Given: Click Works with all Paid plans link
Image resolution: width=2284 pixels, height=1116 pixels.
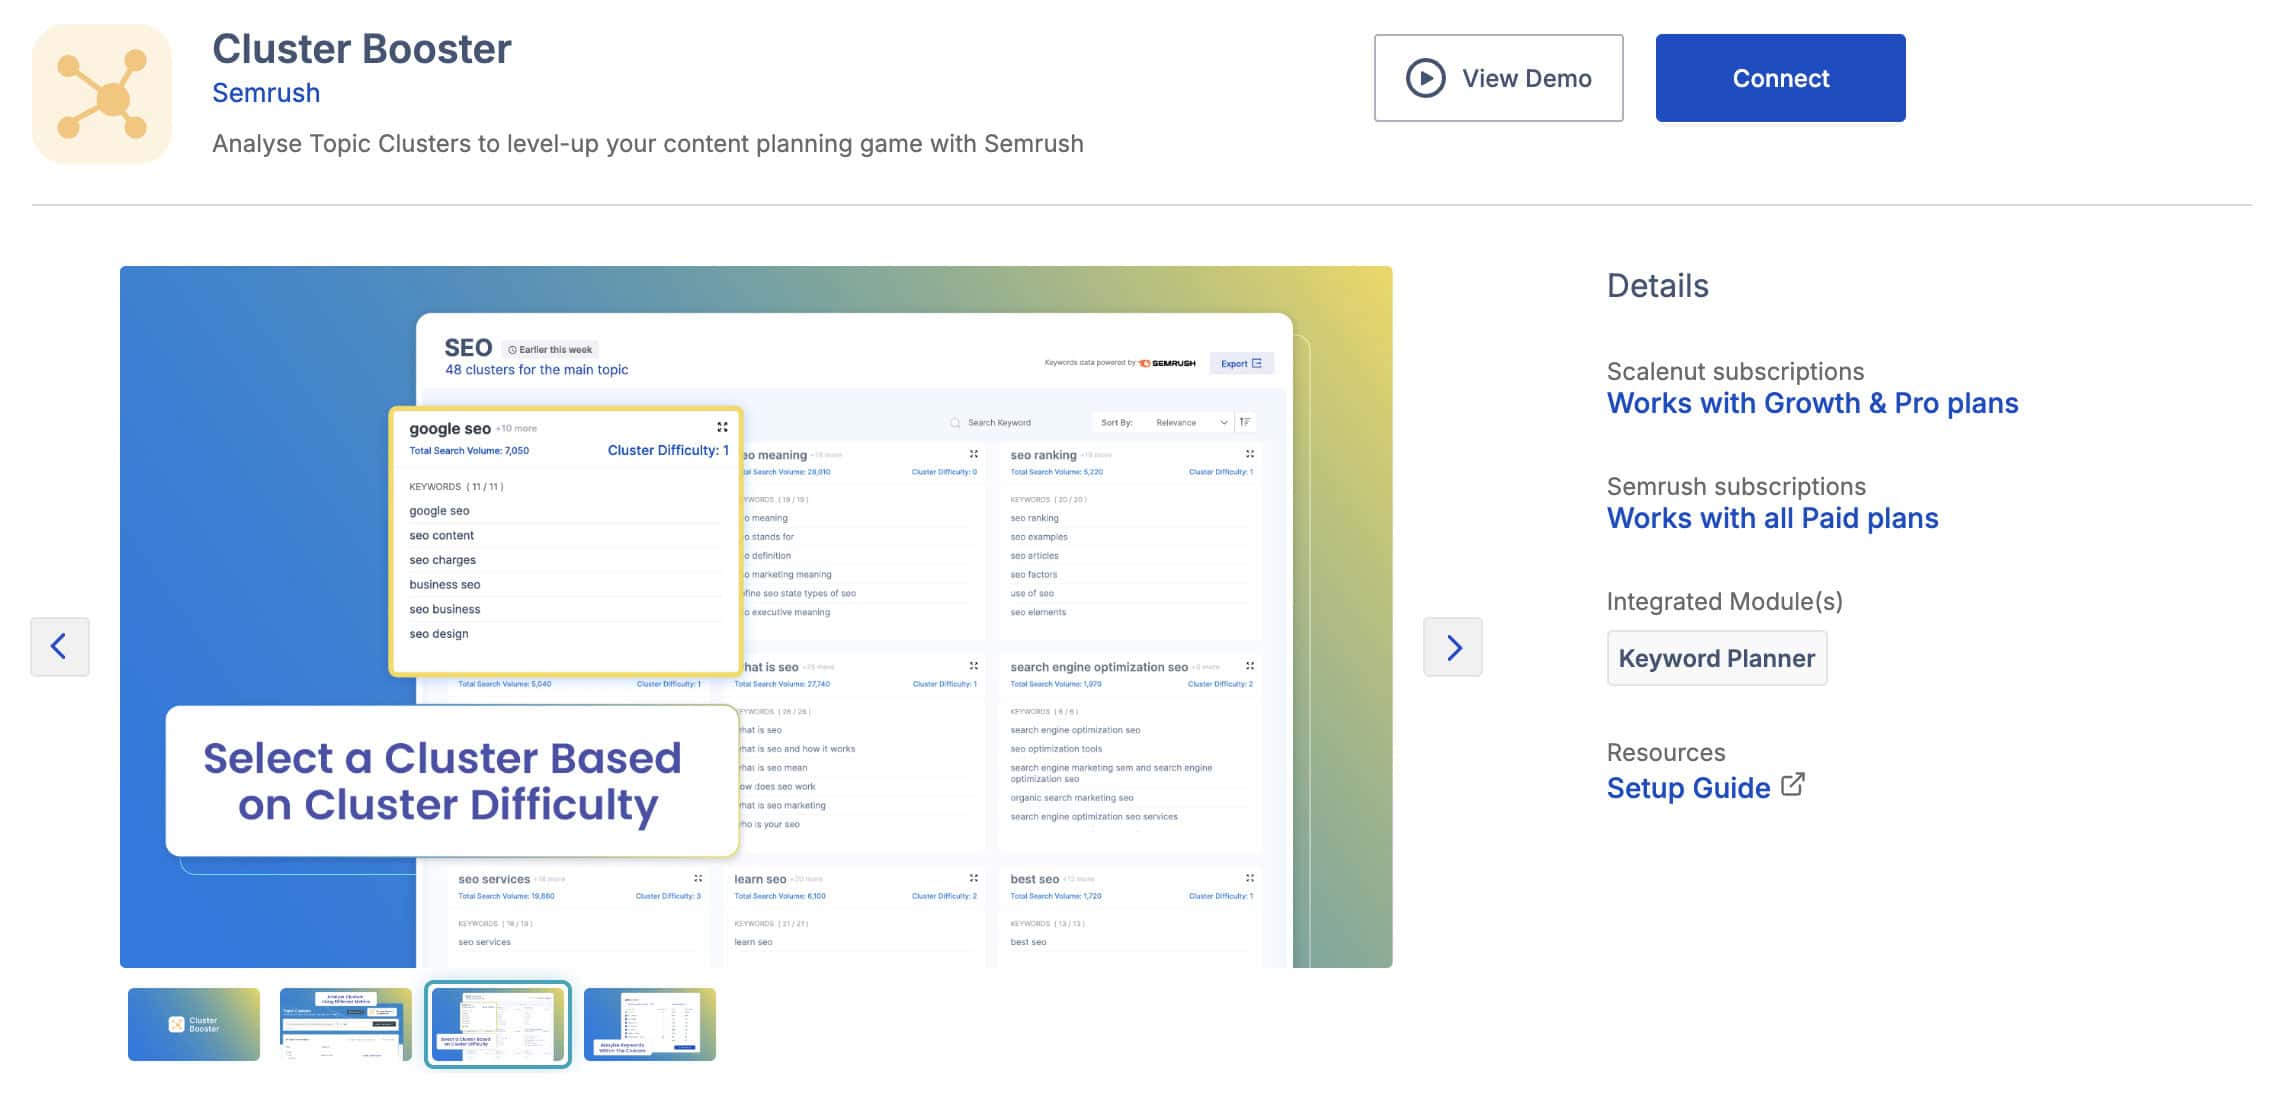Looking at the screenshot, I should tap(1772, 518).
